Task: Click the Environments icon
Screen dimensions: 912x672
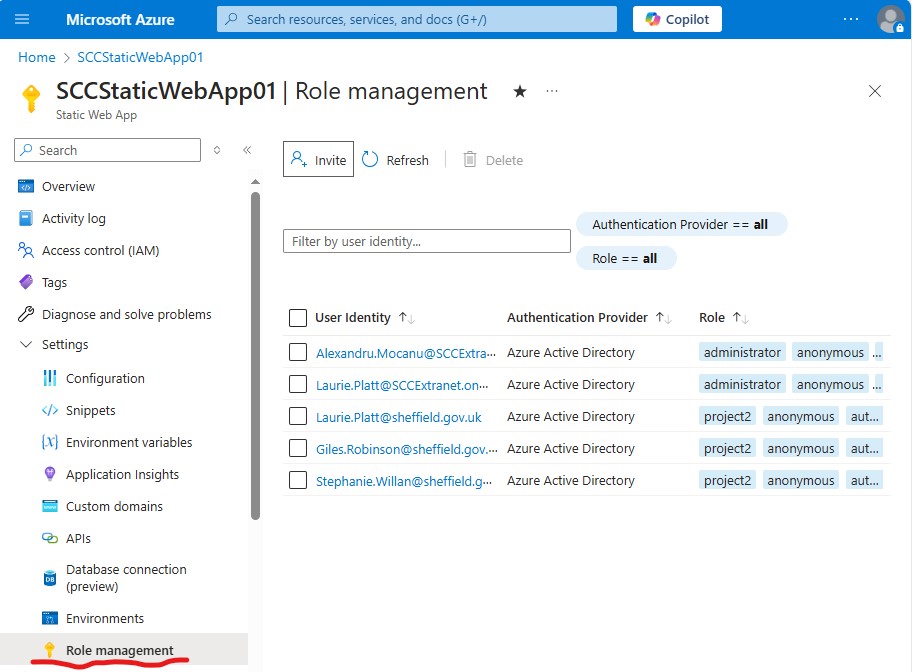Action: tap(50, 618)
